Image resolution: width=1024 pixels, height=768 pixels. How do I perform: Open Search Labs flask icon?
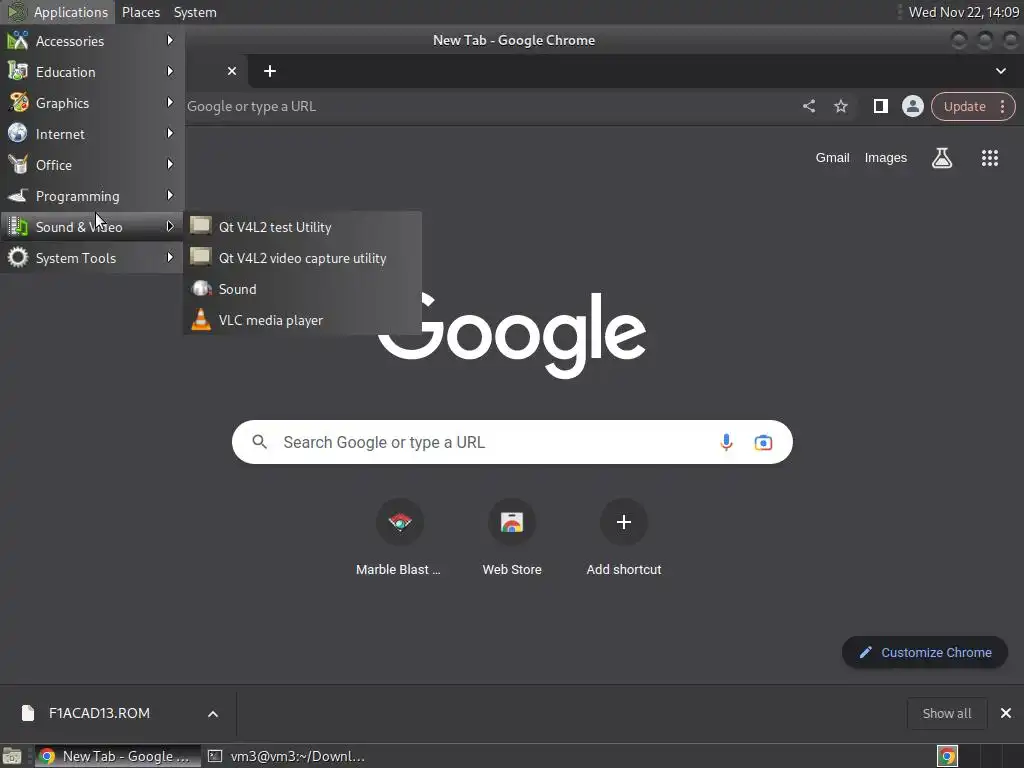[942, 157]
